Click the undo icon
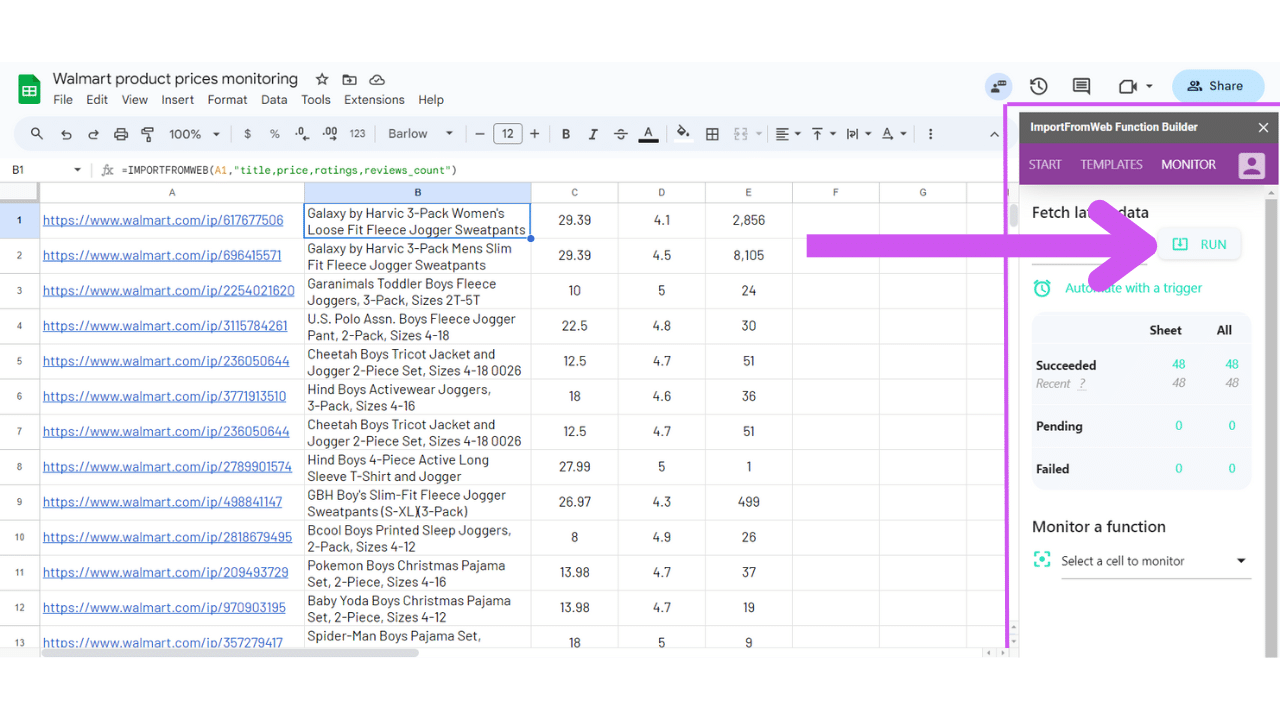 66,134
